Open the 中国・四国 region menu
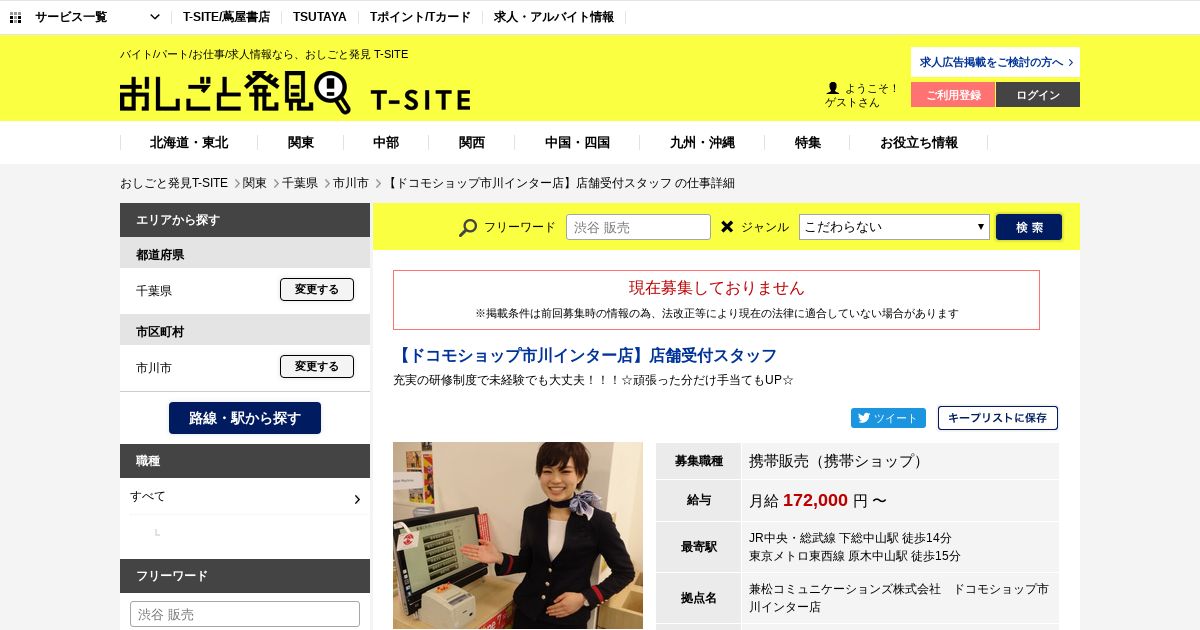The image size is (1200, 630). [577, 143]
